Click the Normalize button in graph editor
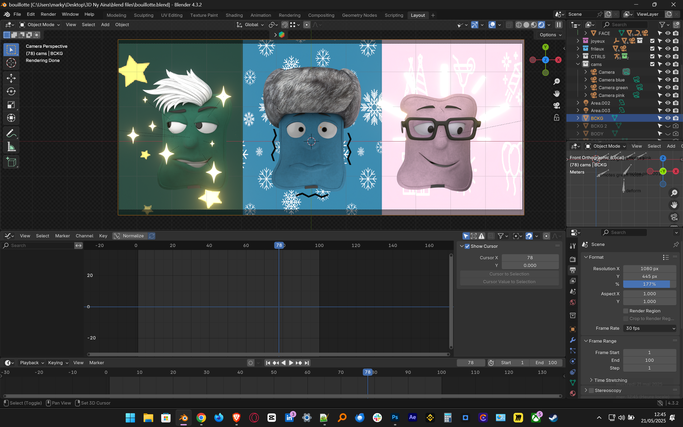The height and width of the screenshot is (427, 683). click(x=133, y=236)
